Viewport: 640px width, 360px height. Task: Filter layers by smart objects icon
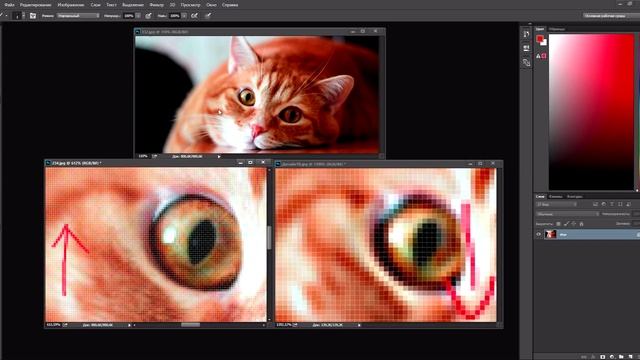(628, 204)
